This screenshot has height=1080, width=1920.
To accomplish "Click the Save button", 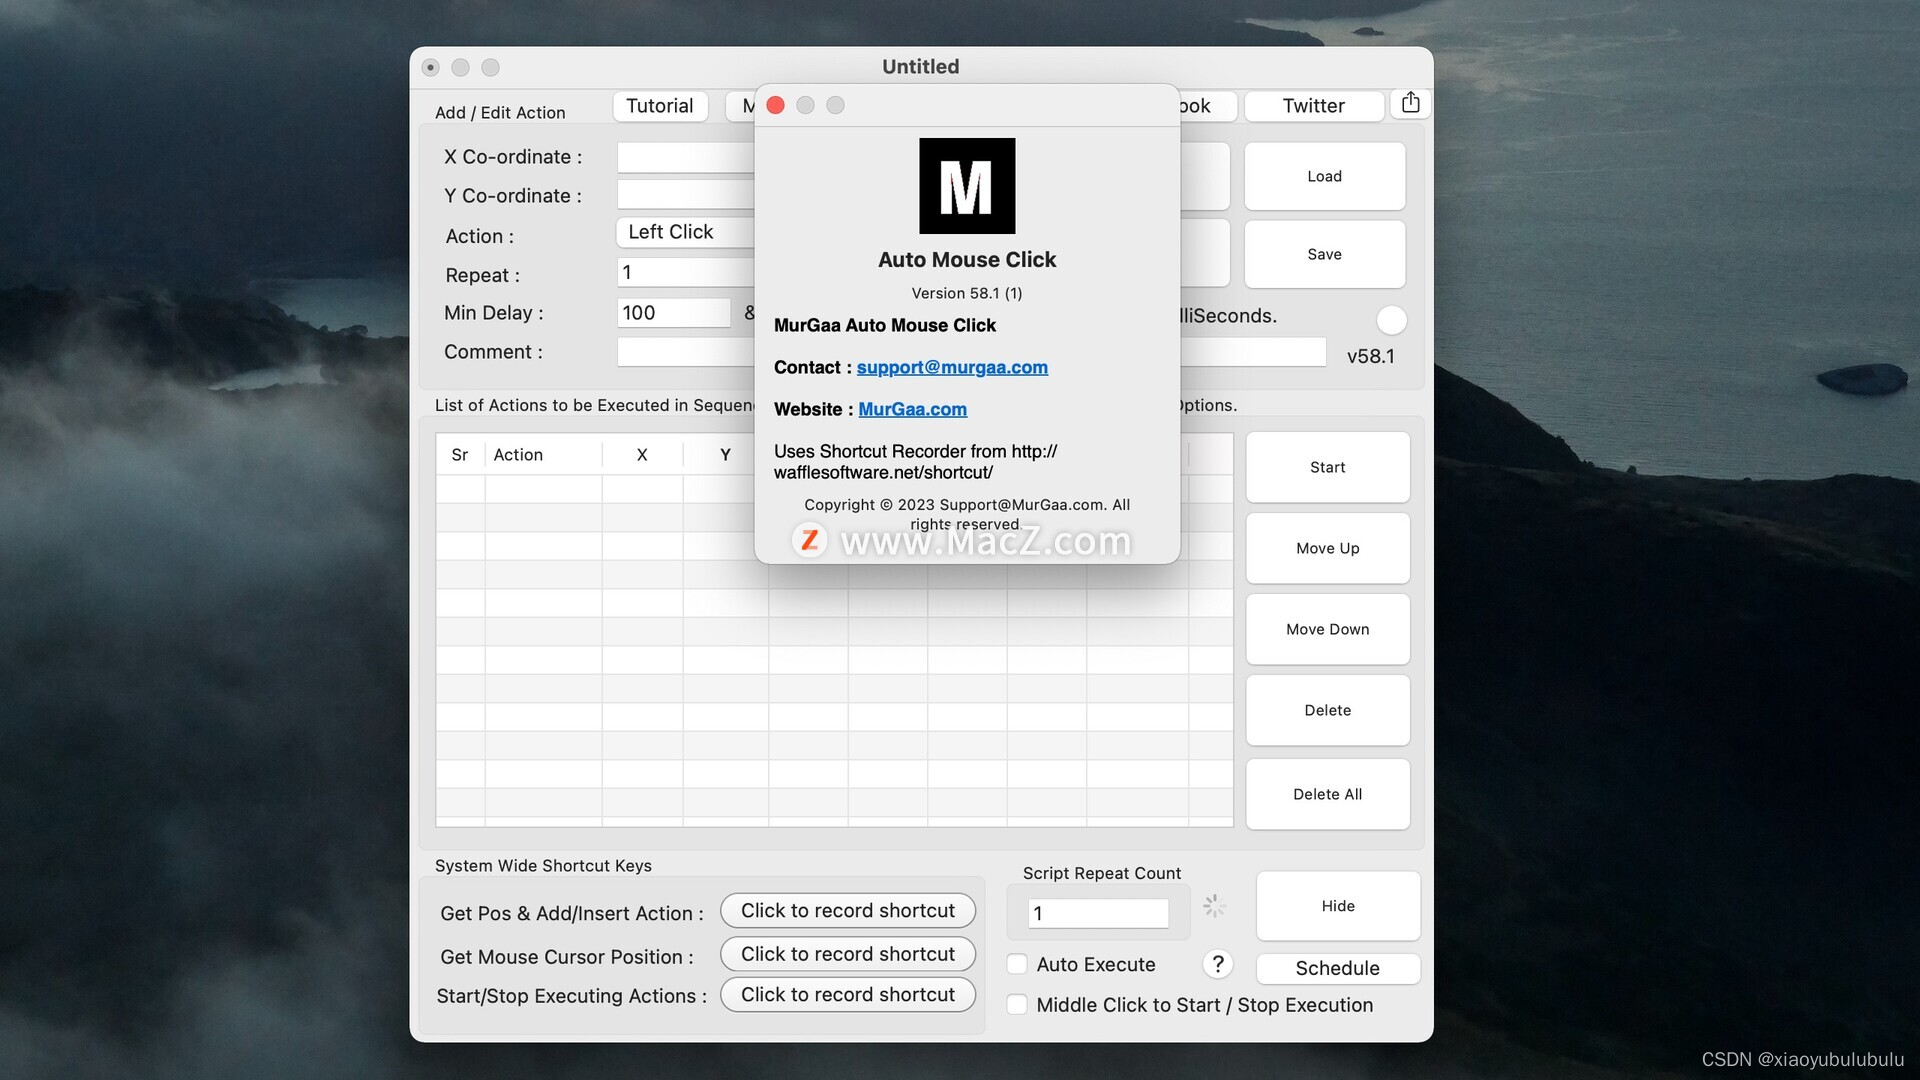I will [x=1324, y=254].
